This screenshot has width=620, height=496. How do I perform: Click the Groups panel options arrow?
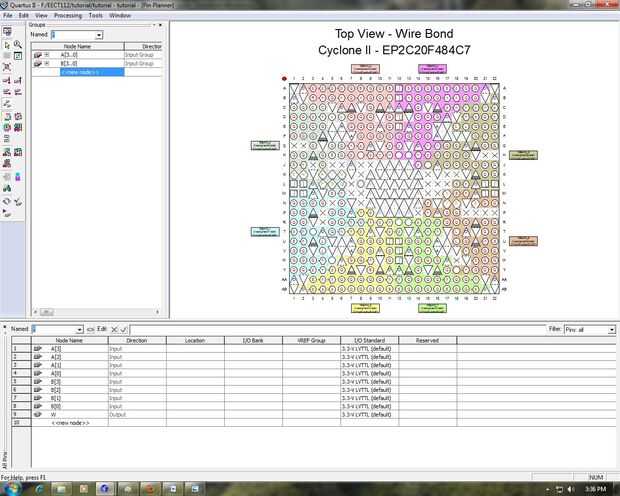tap(154, 25)
